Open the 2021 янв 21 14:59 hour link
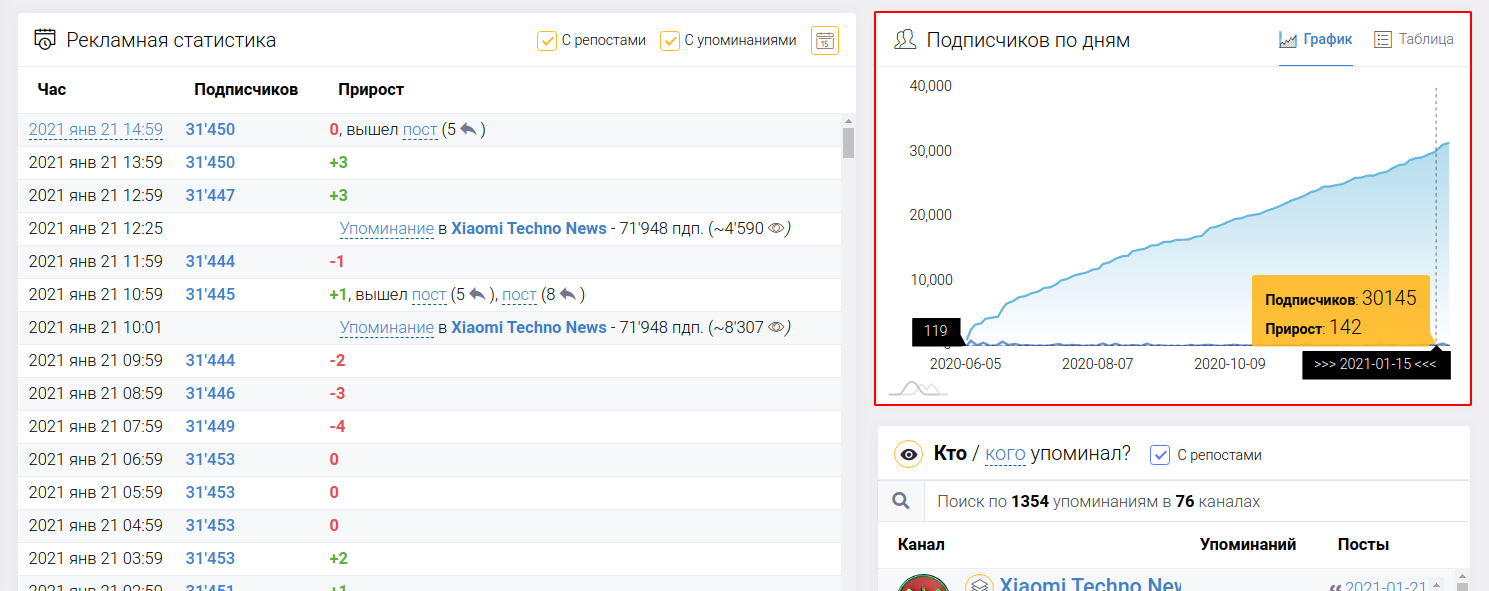Image resolution: width=1489 pixels, height=591 pixels. tap(96, 129)
